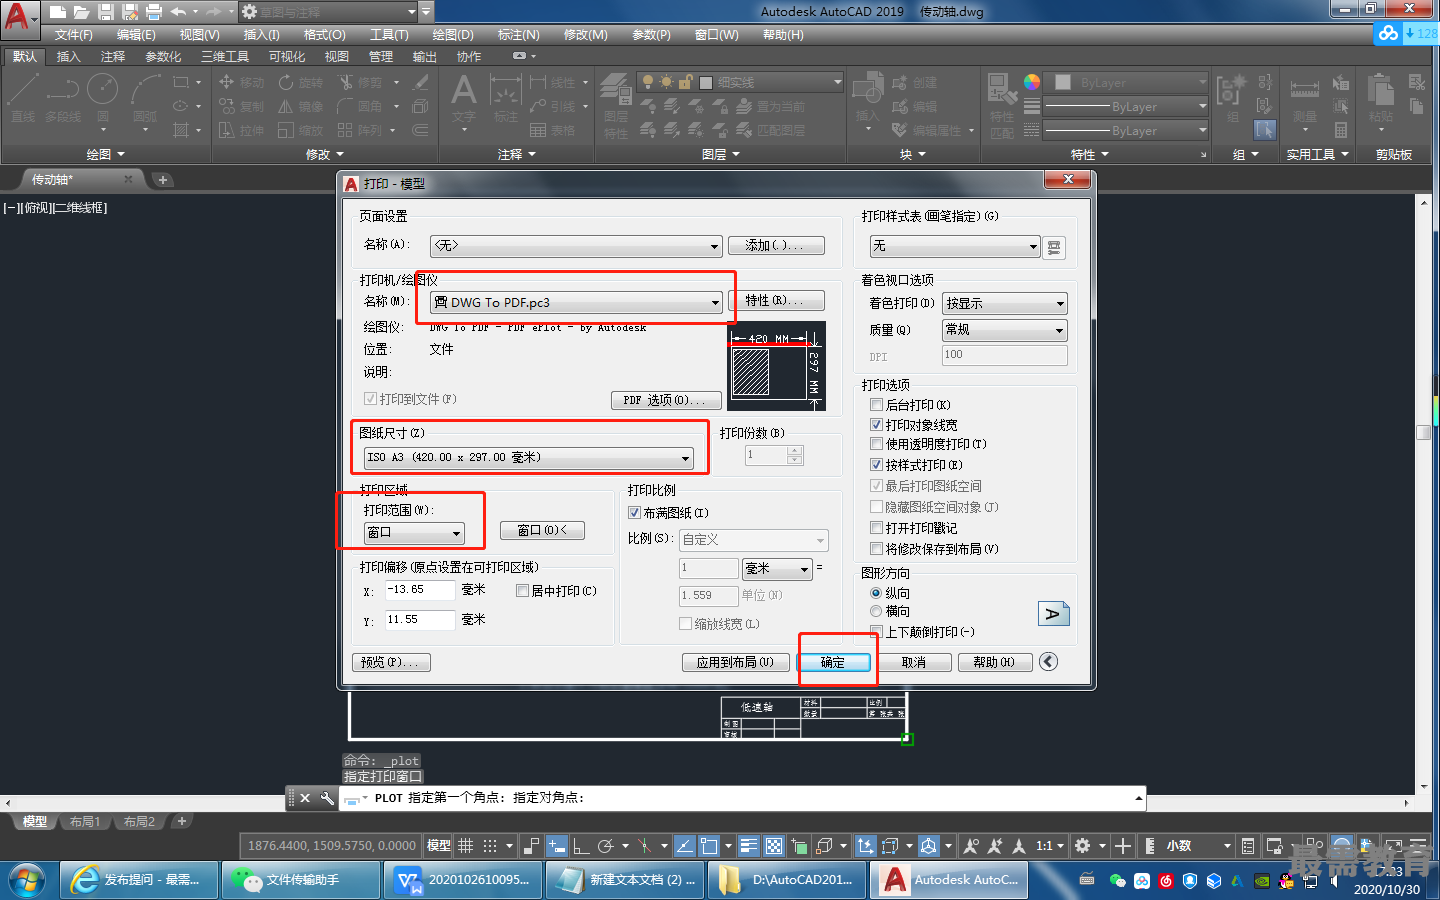Select the Line (直线) drawing tool
The width and height of the screenshot is (1440, 900).
23,98
